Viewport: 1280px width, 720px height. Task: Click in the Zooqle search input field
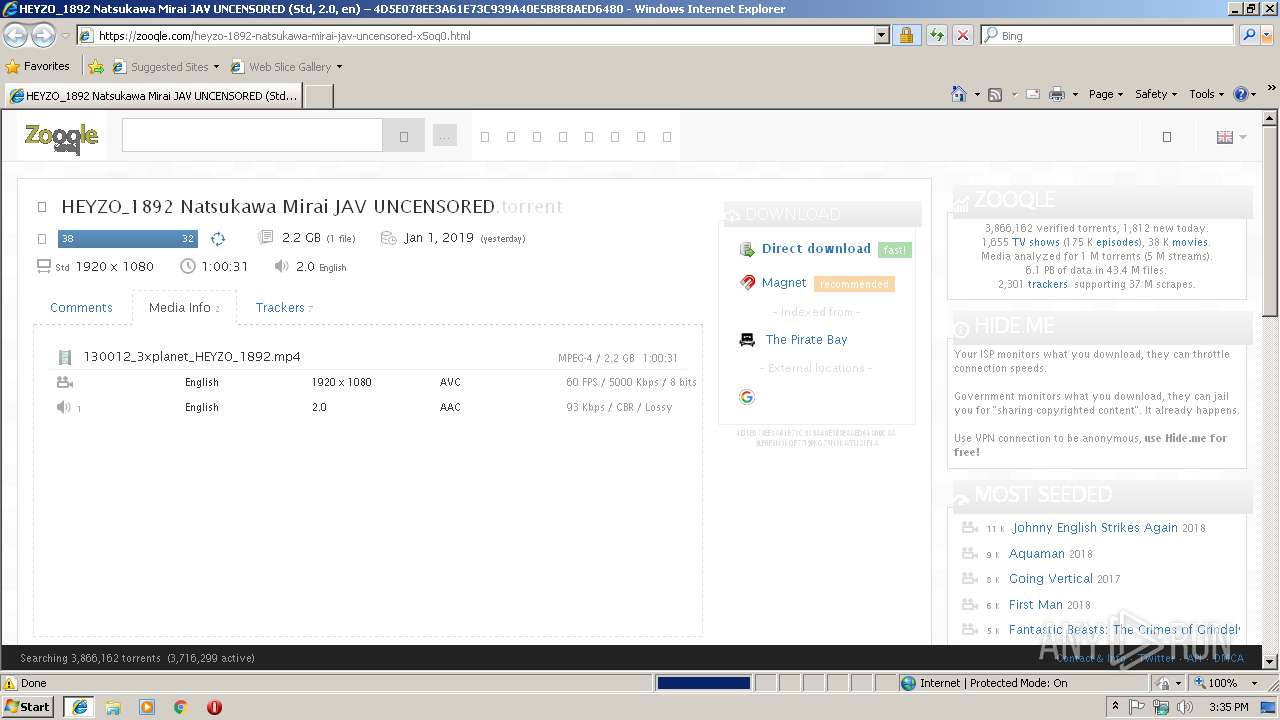click(252, 136)
